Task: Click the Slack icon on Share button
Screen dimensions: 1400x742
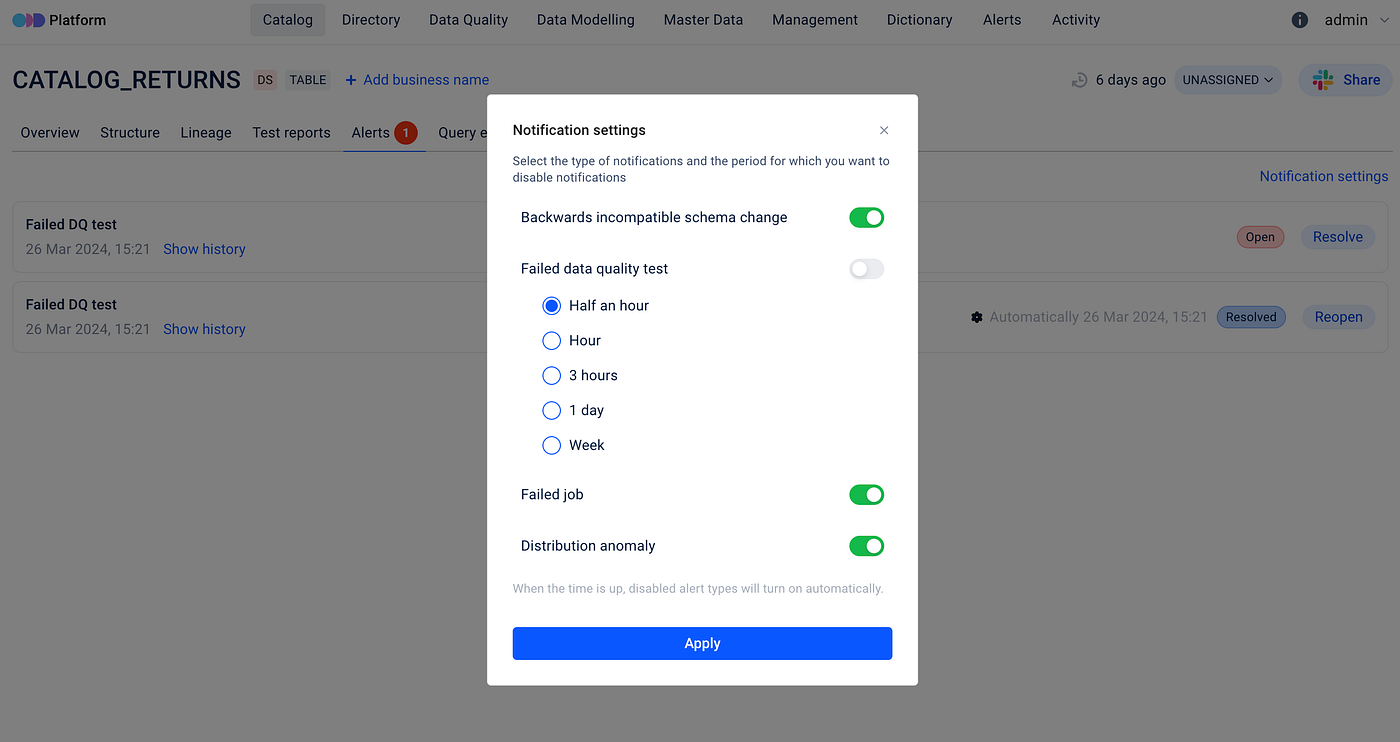Action: point(1323,80)
